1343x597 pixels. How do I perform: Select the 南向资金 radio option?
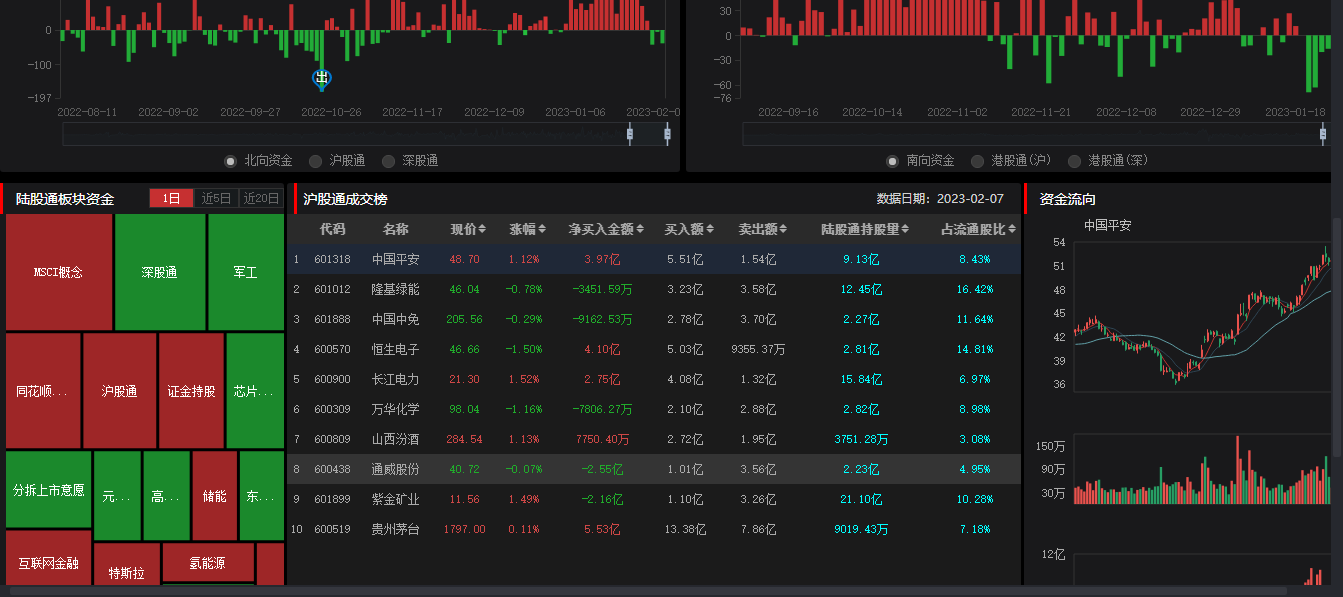pyautogui.click(x=892, y=160)
